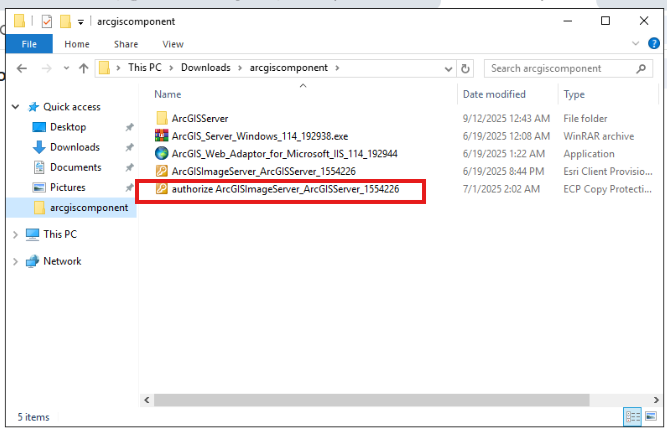Unpin Documents using its pin icon
Screen dimensions: 667x430
[x=129, y=167]
